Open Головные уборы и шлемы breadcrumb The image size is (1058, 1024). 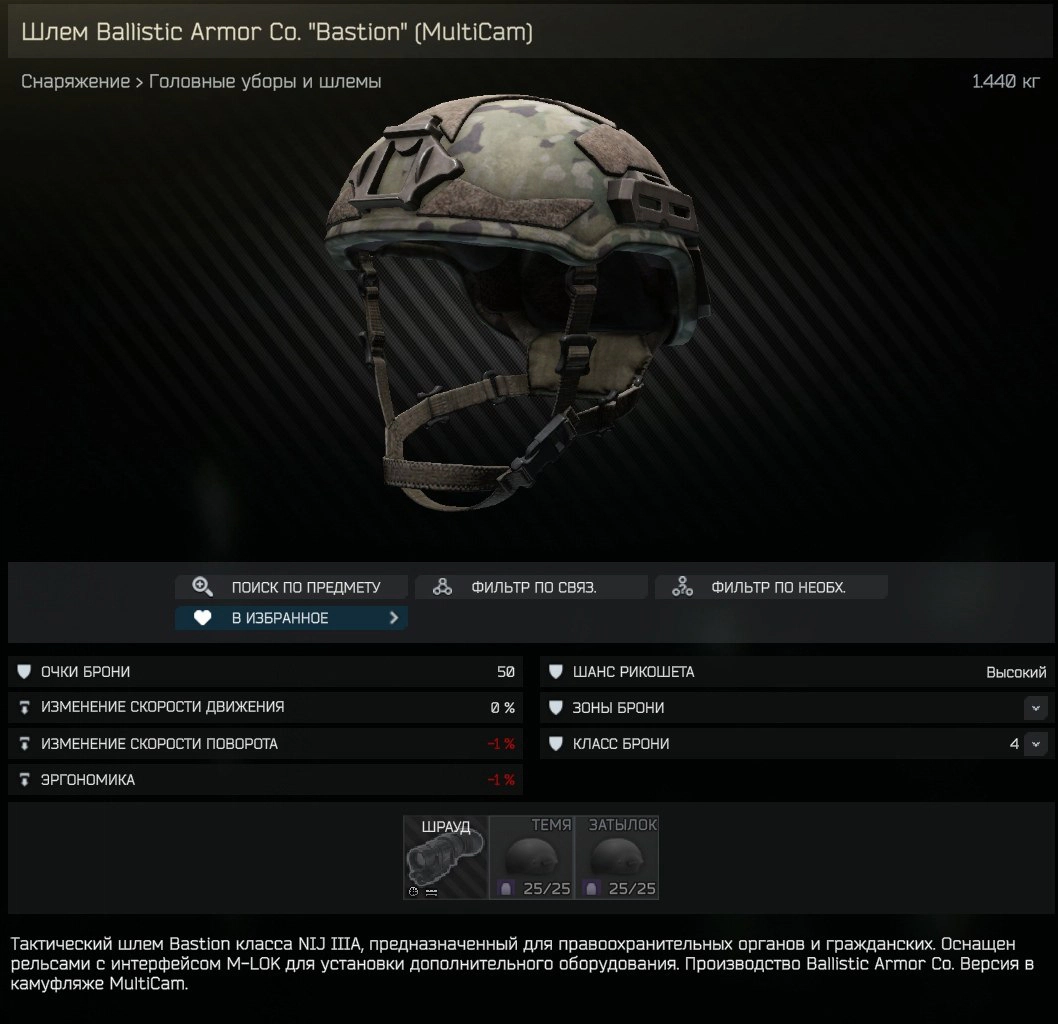click(265, 82)
